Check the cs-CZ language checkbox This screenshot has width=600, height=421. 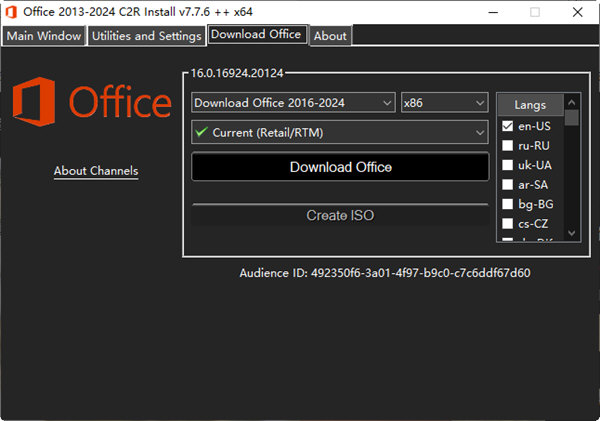pos(507,224)
